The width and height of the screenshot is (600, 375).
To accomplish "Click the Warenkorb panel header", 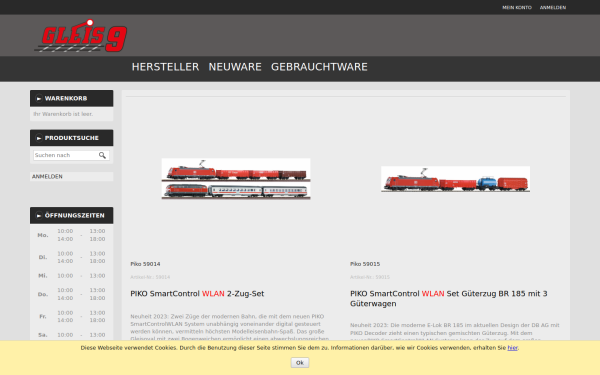I will point(72,98).
